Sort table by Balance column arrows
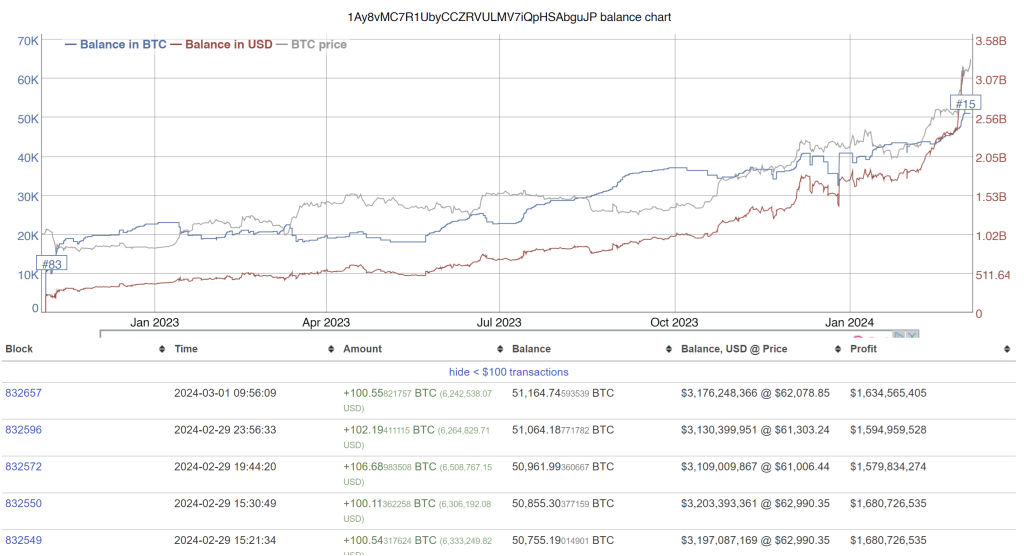Viewport: 1024px width, 556px height. [x=669, y=350]
